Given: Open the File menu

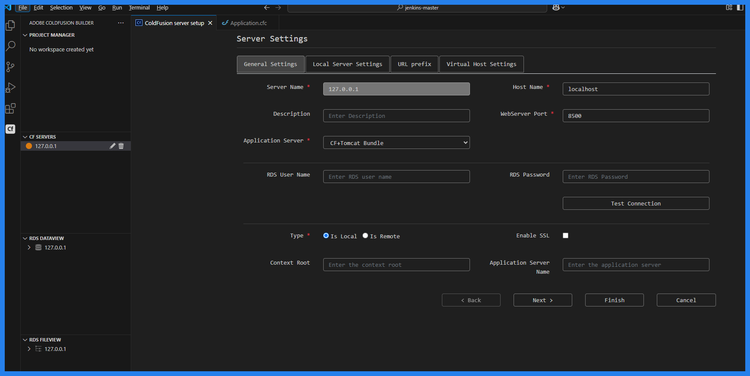Looking at the screenshot, I should [22, 8].
